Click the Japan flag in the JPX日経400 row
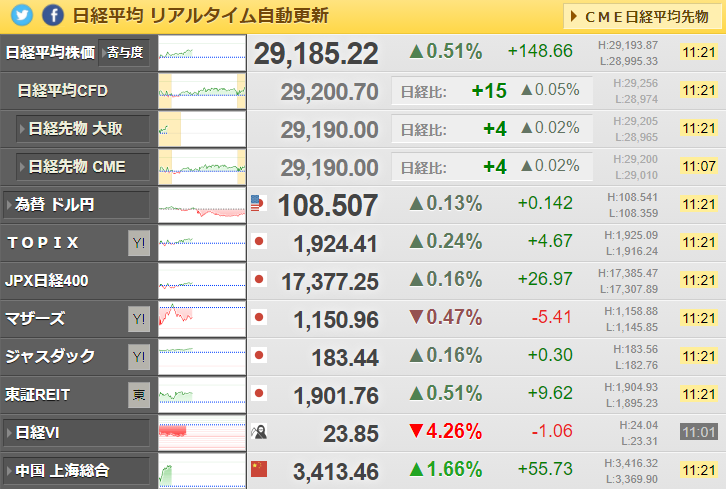This screenshot has height=489, width=726. coord(258,279)
